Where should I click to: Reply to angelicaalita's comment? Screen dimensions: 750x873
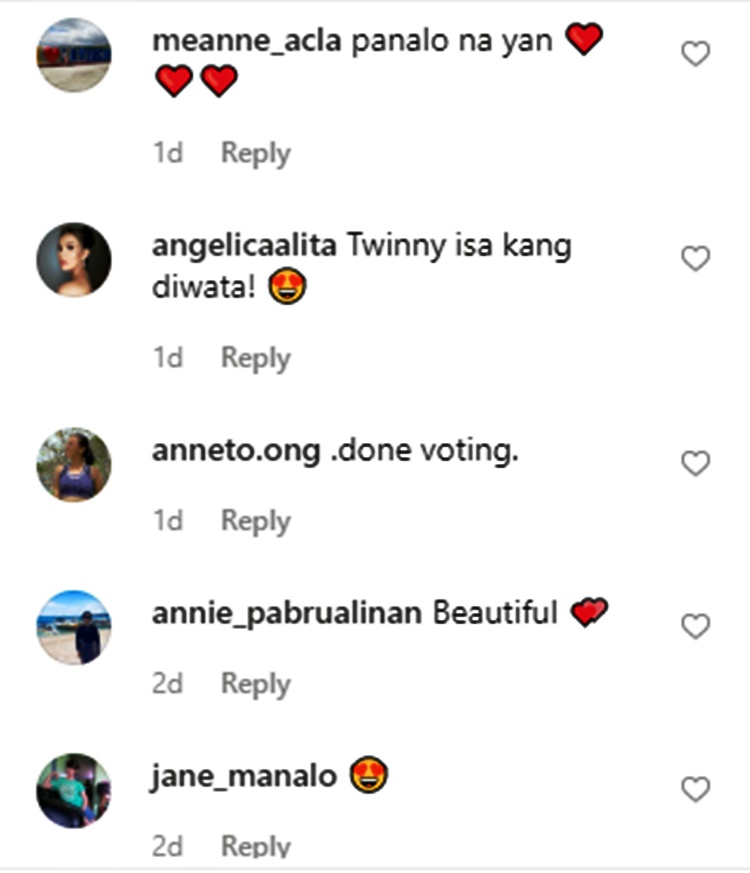pos(256,358)
